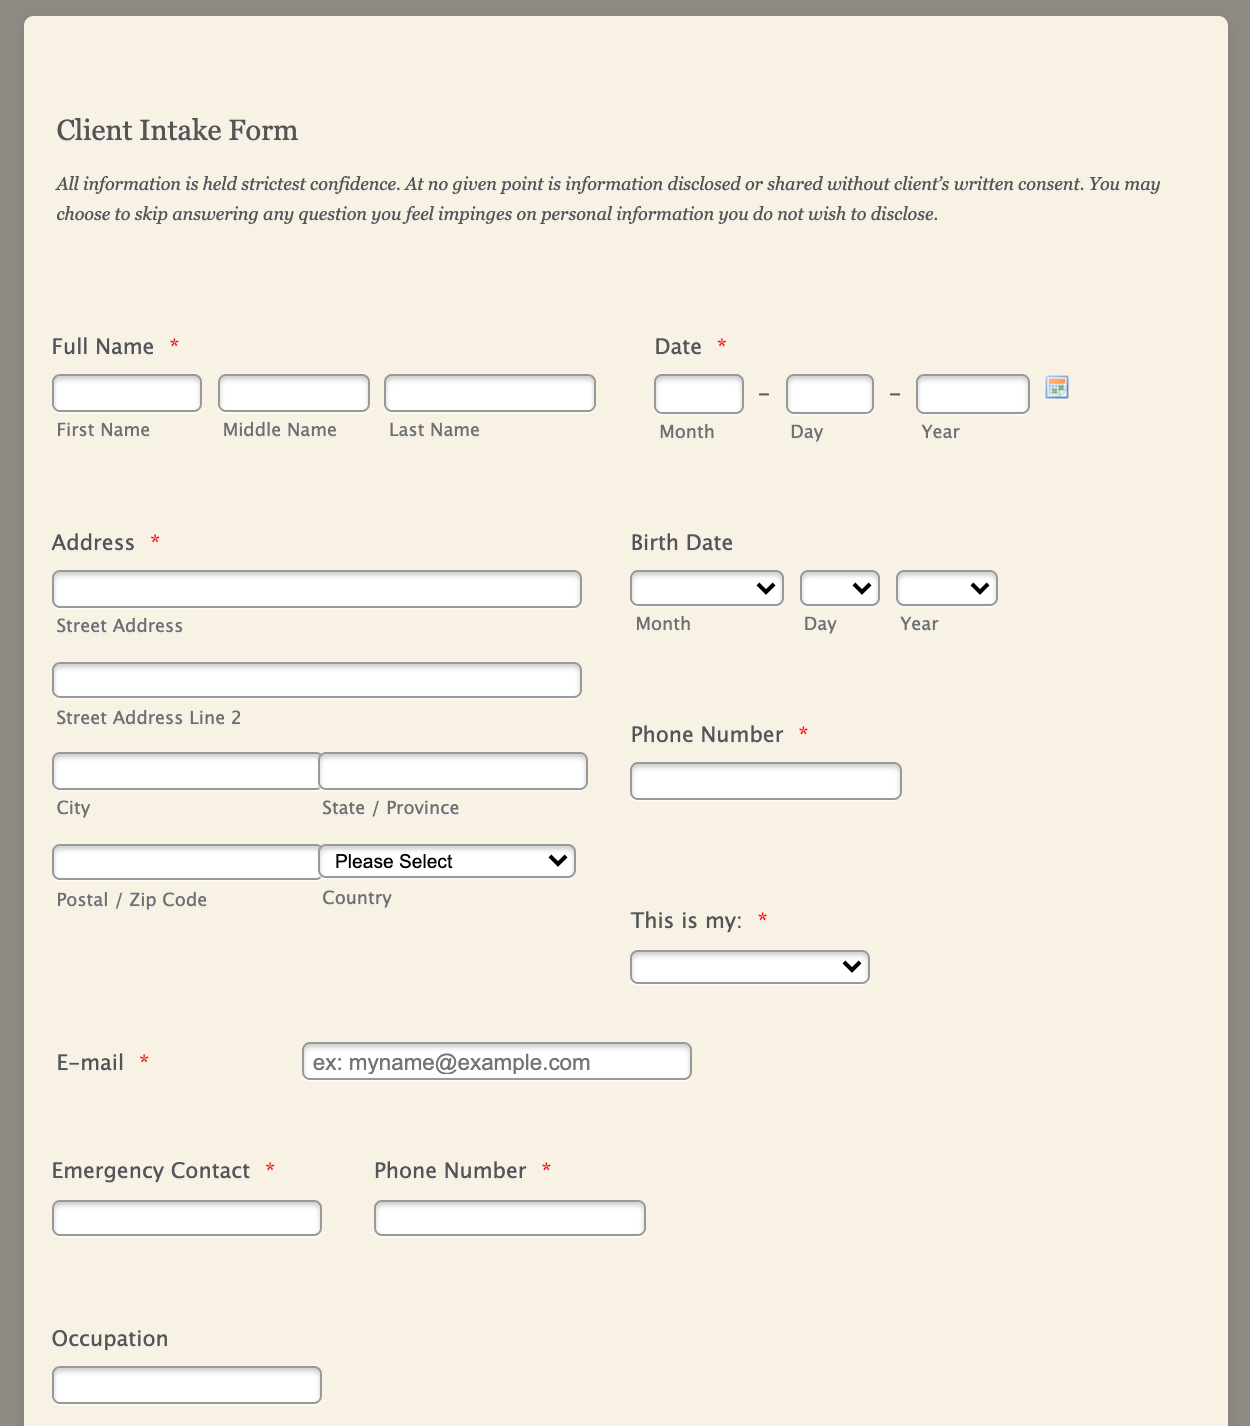Click the First Name field

127,393
